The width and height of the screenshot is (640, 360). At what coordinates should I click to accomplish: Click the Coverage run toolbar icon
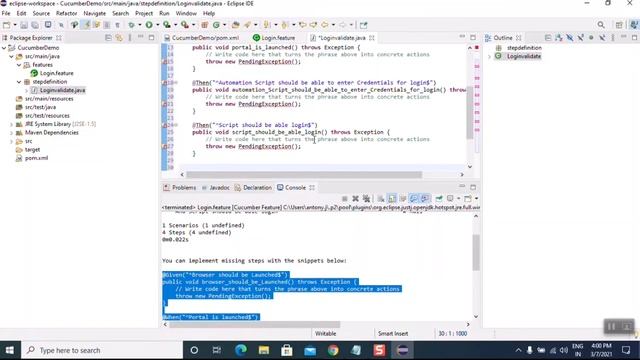coord(167,25)
